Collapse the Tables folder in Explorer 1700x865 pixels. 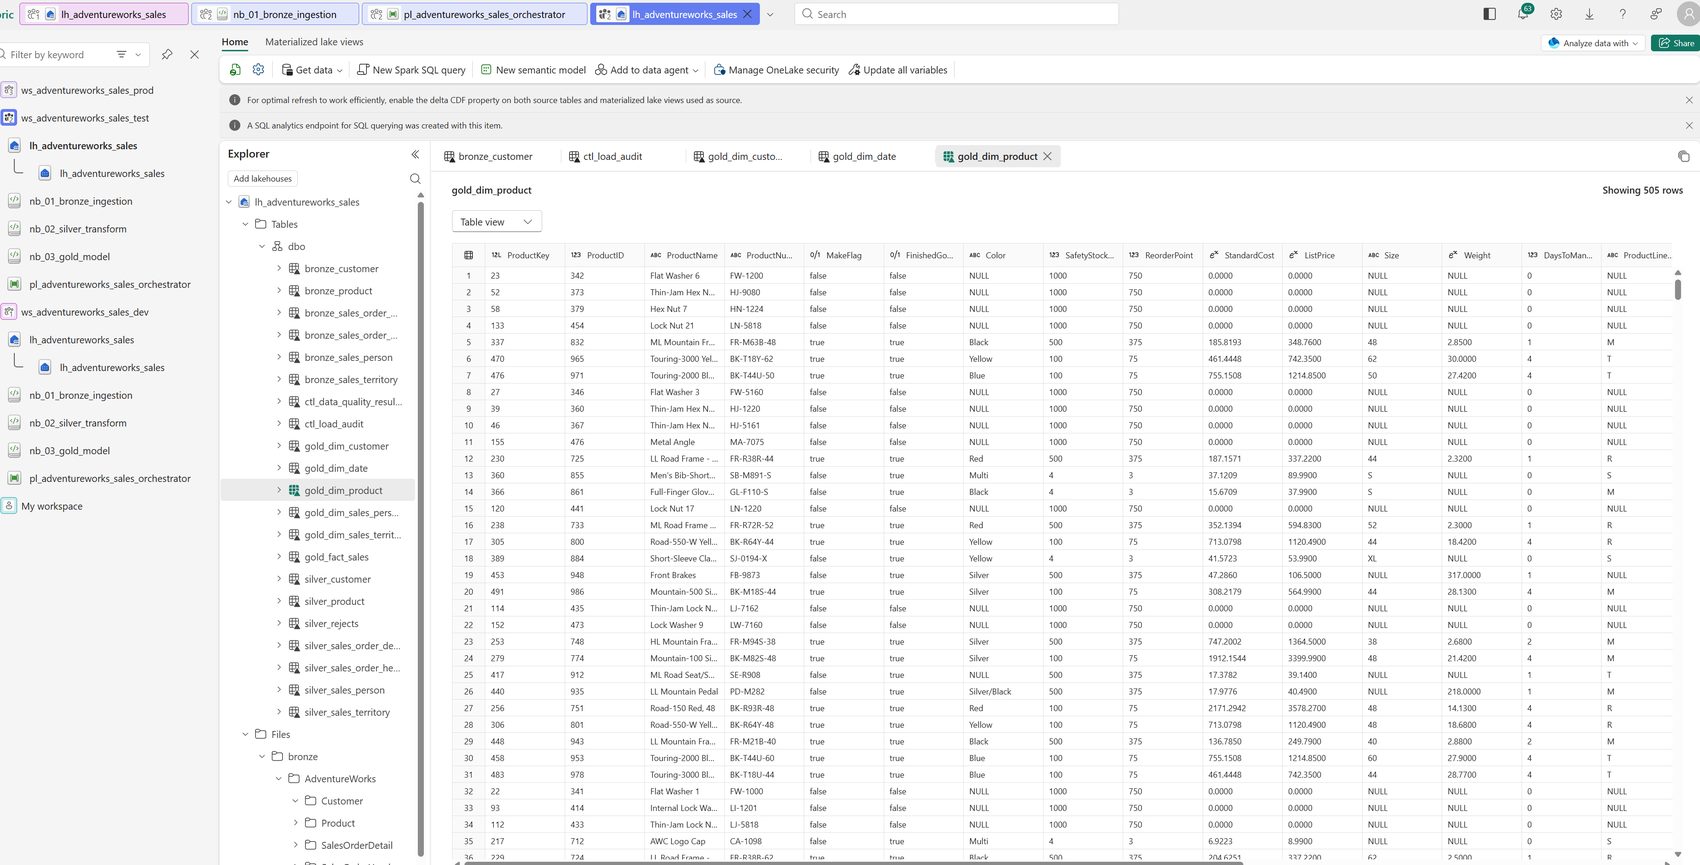[245, 224]
